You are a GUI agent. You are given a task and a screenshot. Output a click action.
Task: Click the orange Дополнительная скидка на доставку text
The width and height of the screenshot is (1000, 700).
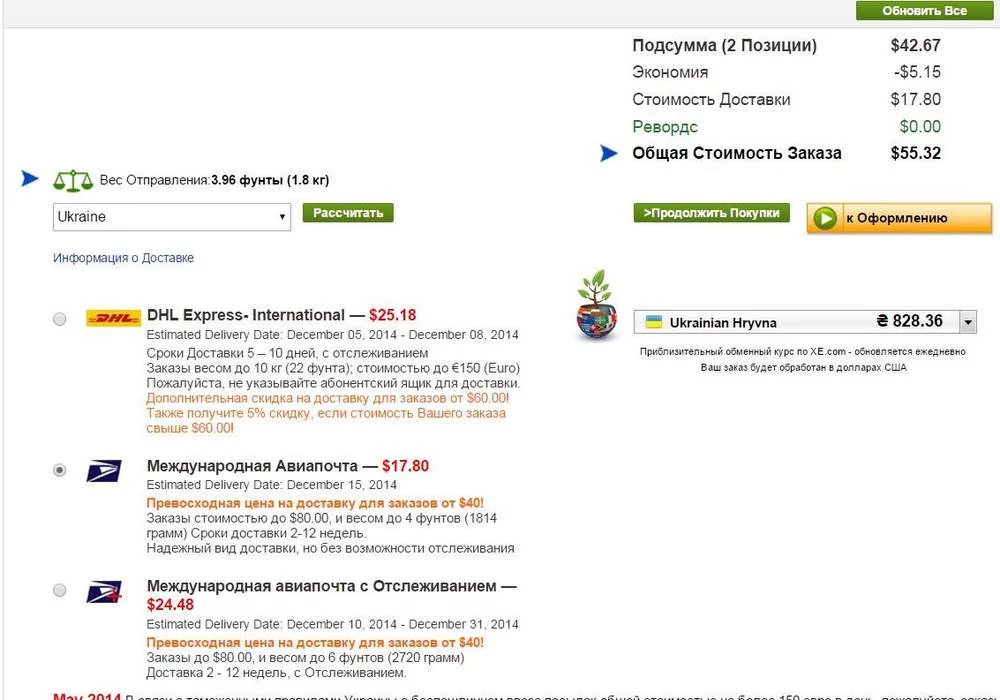tap(328, 398)
